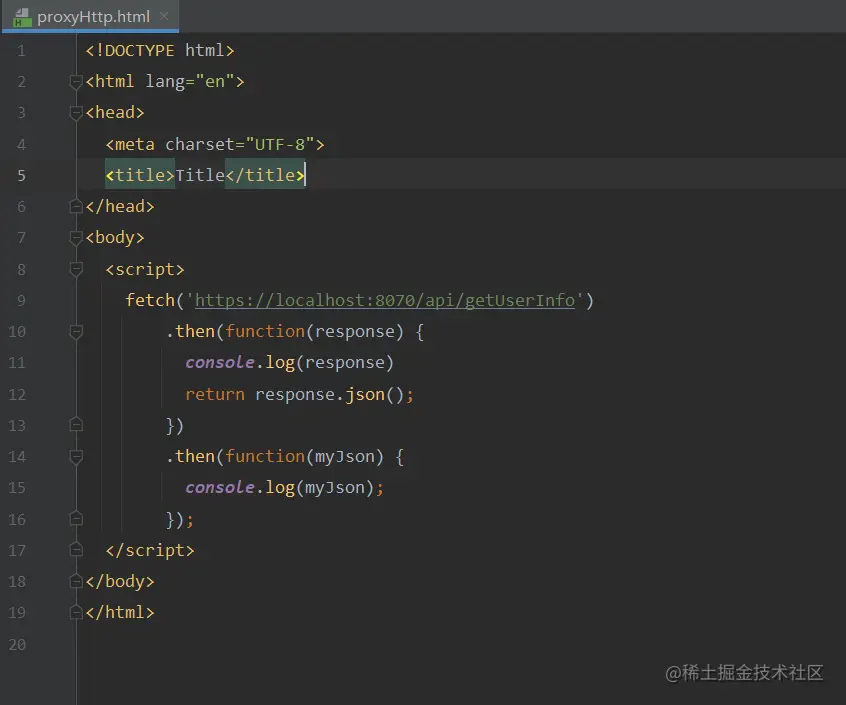The image size is (846, 705).
Task: Close the proxyHttp.html tab
Action: pos(164,17)
